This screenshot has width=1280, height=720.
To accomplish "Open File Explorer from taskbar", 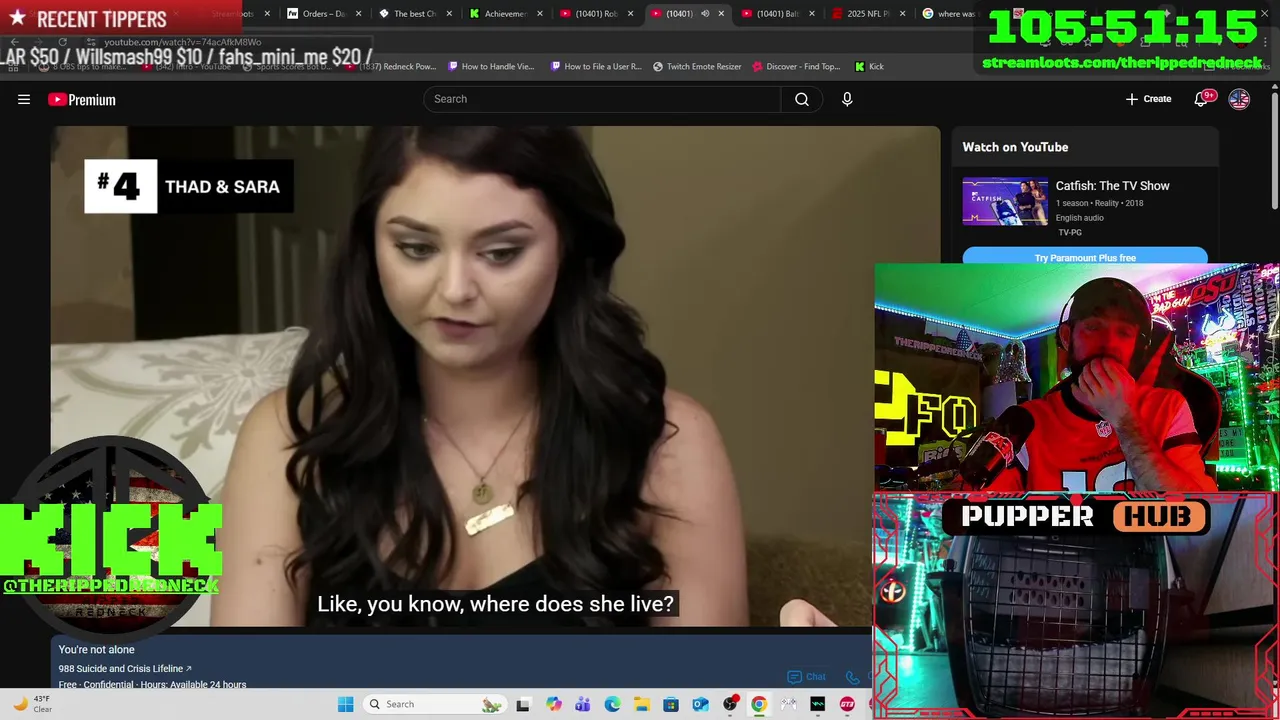I will pyautogui.click(x=641, y=704).
